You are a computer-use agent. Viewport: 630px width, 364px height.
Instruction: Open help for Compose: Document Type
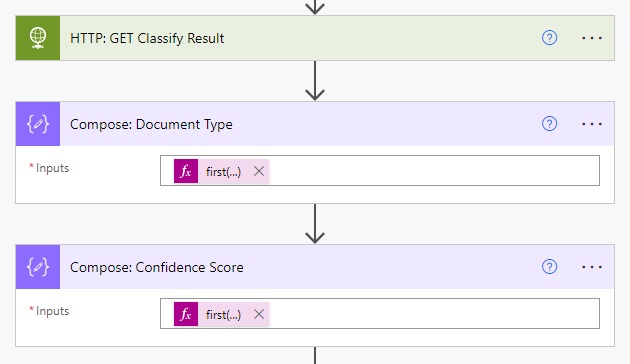click(549, 124)
